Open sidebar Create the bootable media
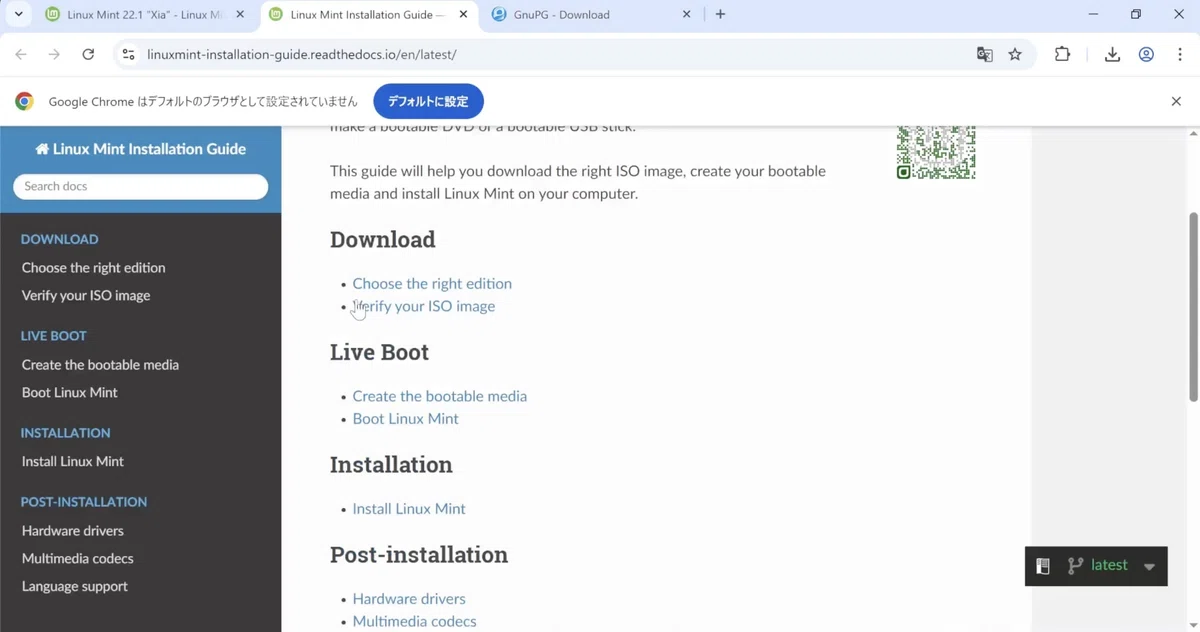Screen dimensions: 1200x632 pos(101,365)
